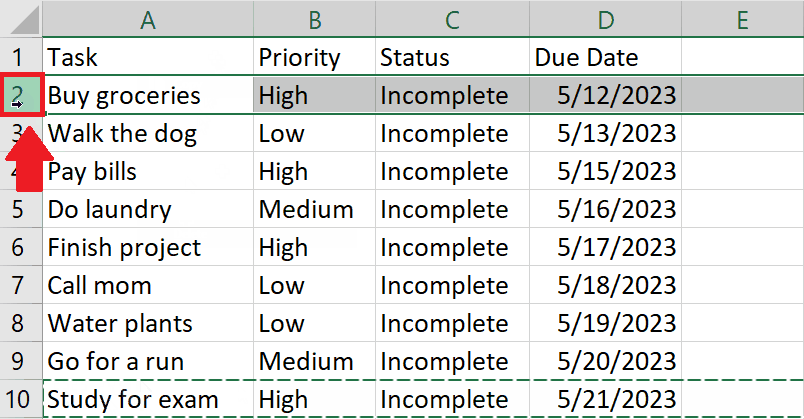Click the Medium priority for Do laundry
Screen dimensions: 804x419
pyautogui.click(x=314, y=209)
